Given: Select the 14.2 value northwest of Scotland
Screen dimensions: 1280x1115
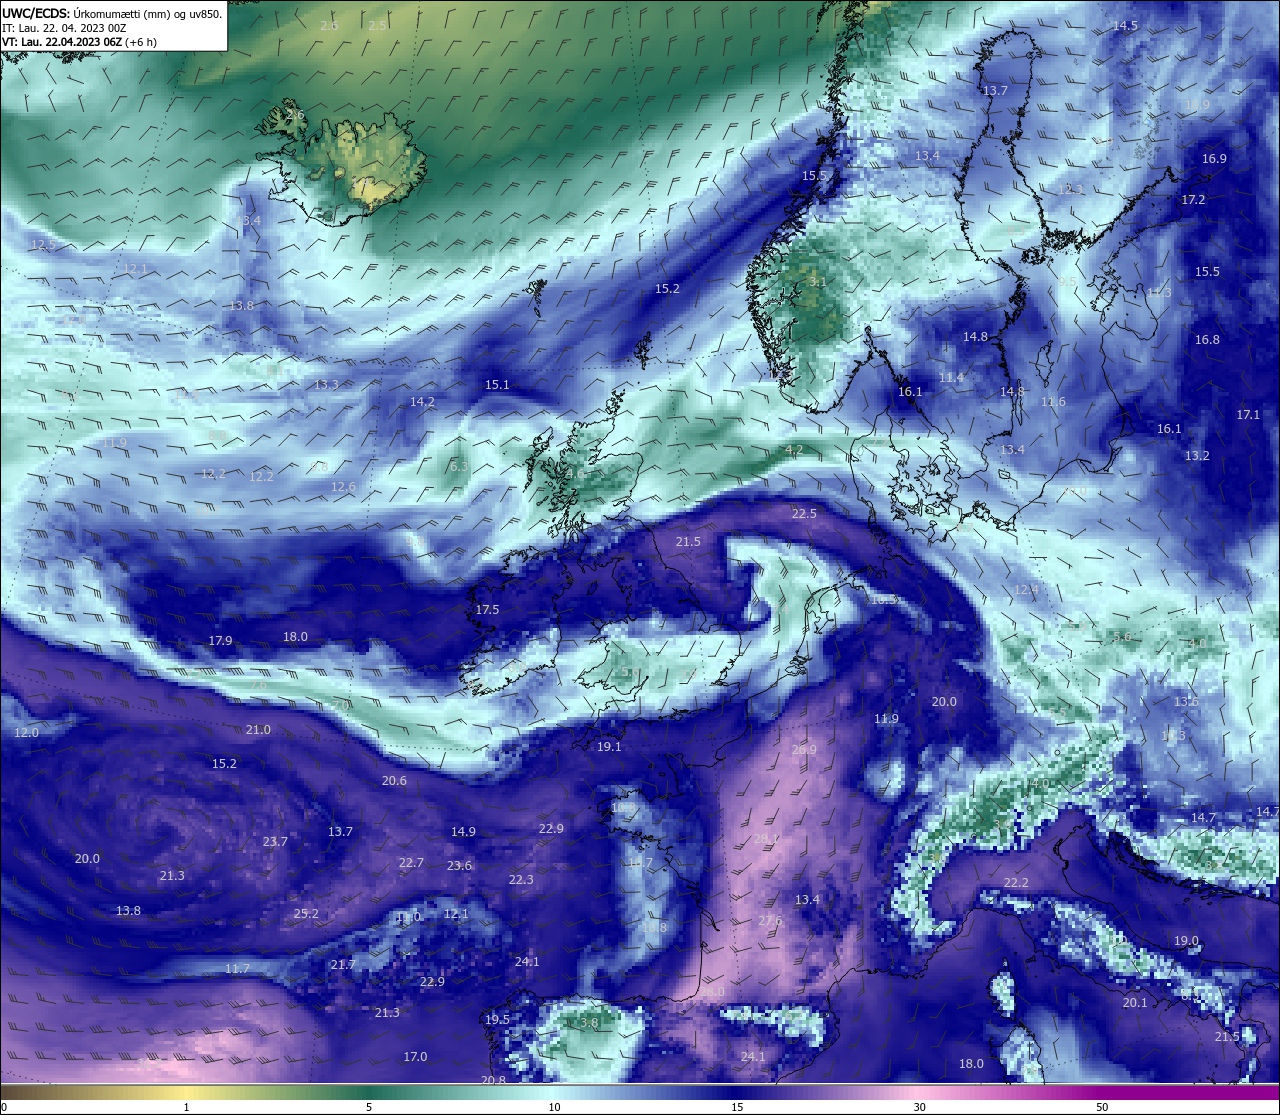Looking at the screenshot, I should 422,402.
